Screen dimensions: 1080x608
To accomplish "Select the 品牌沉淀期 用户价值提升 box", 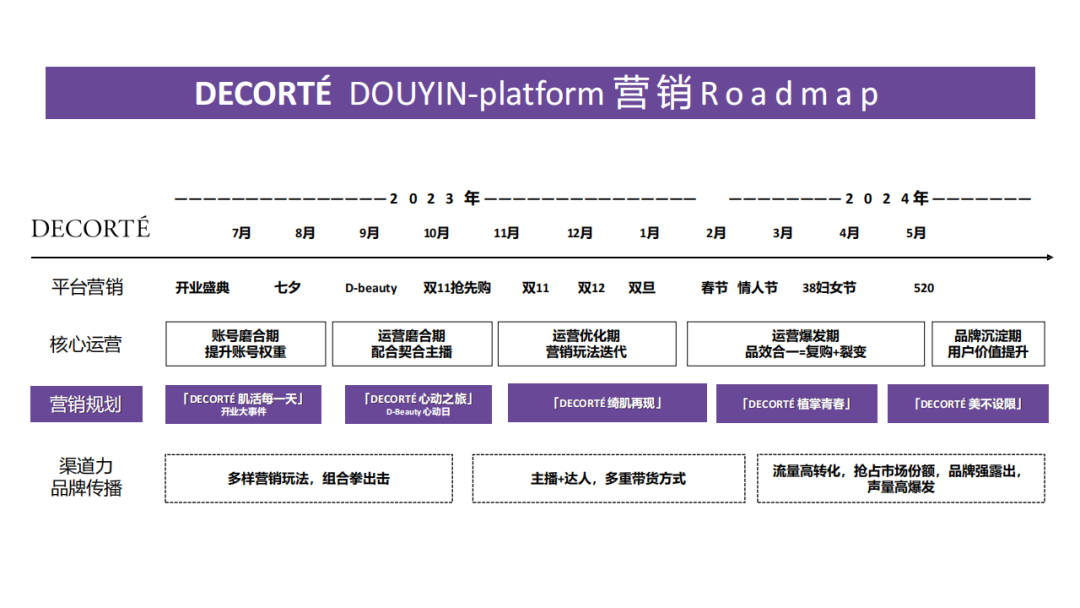I will pos(988,344).
